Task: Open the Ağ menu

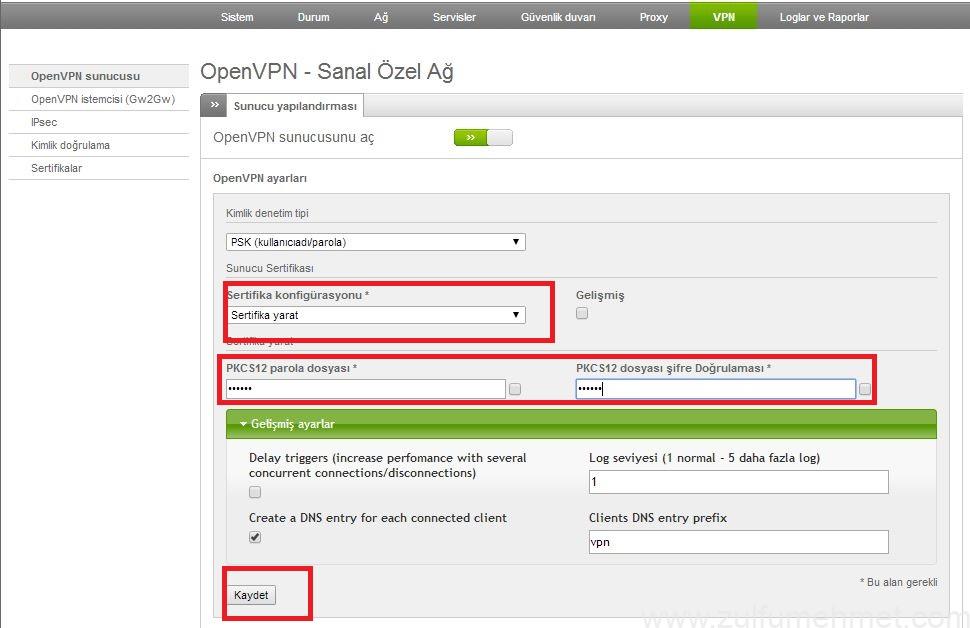Action: click(x=381, y=17)
